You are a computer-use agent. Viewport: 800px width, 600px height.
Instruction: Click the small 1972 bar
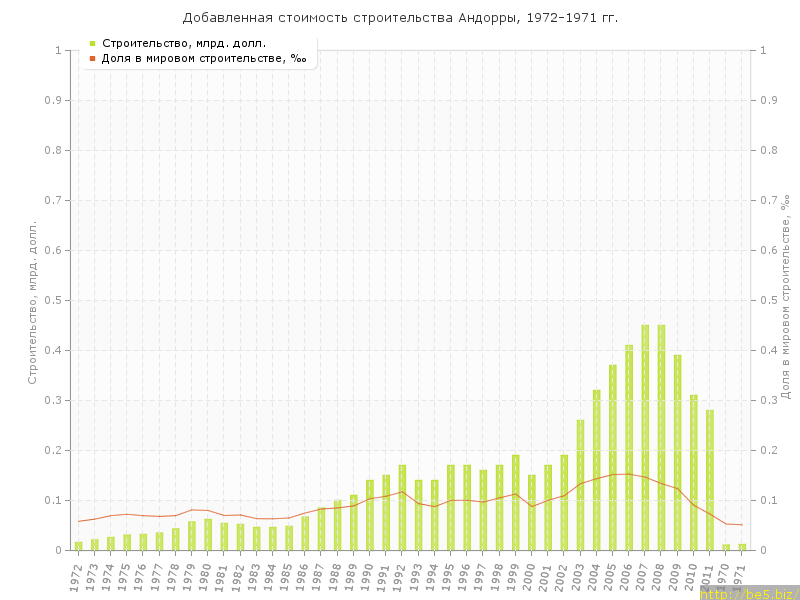pos(78,545)
